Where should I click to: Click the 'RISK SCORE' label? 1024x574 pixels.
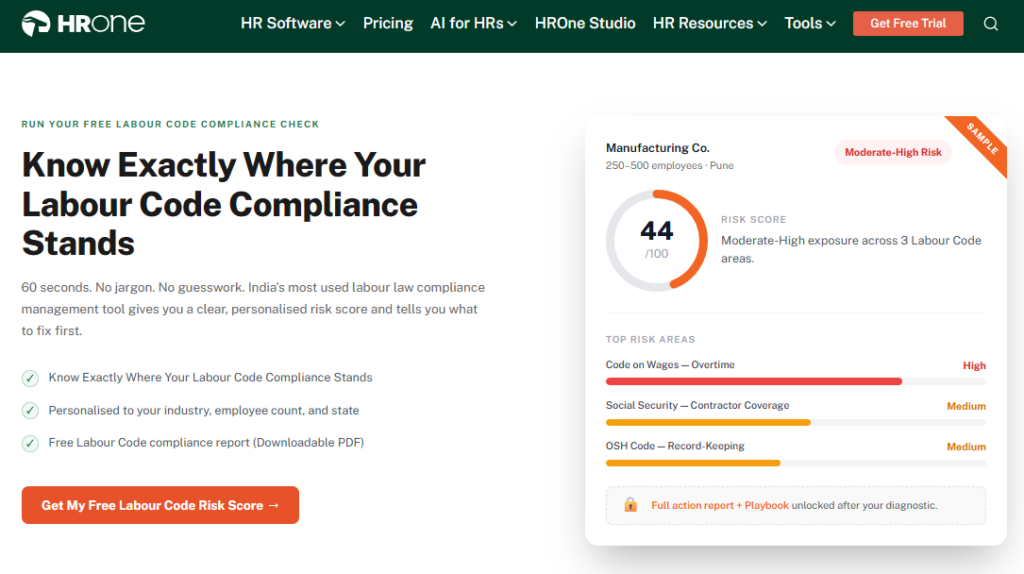click(x=754, y=219)
